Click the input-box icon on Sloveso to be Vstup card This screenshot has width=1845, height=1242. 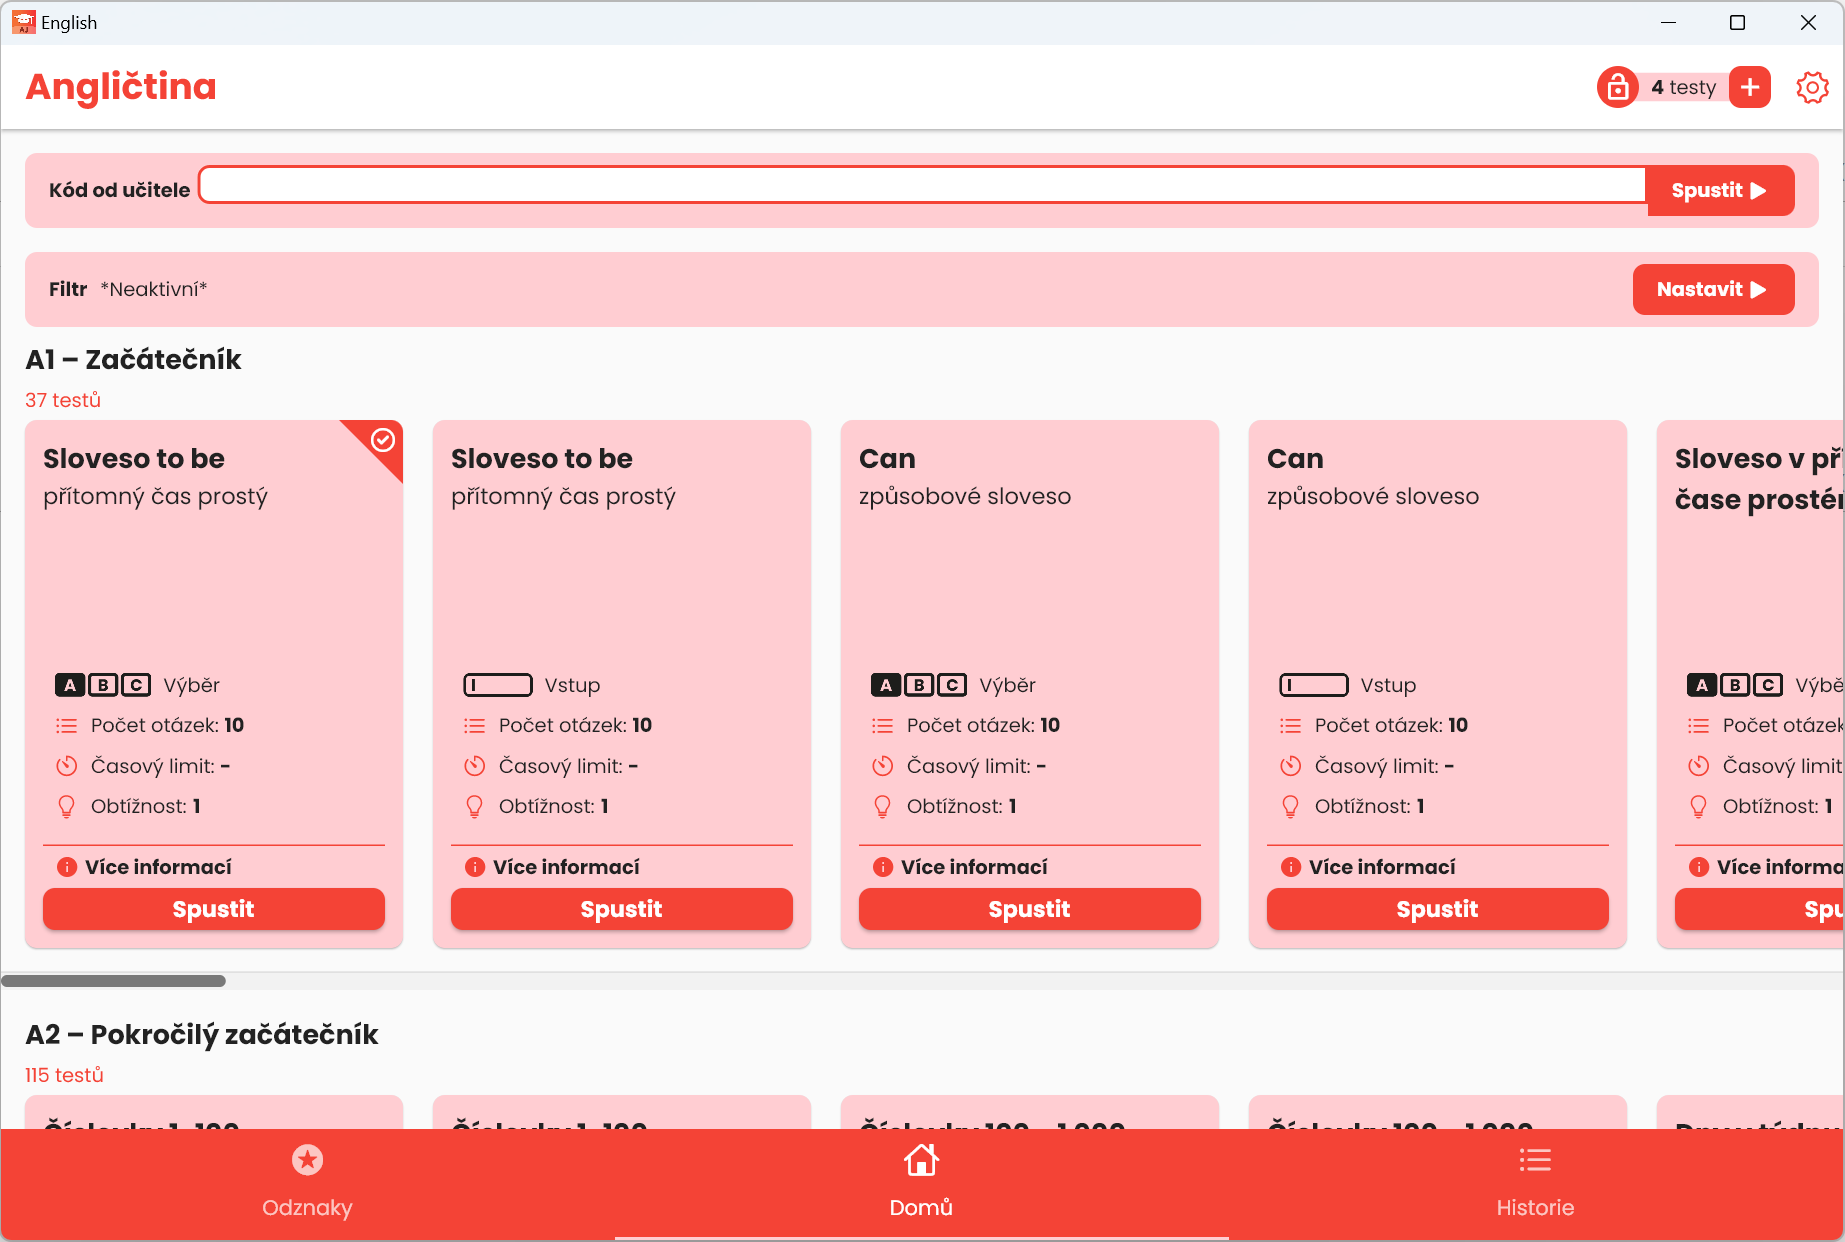[498, 685]
